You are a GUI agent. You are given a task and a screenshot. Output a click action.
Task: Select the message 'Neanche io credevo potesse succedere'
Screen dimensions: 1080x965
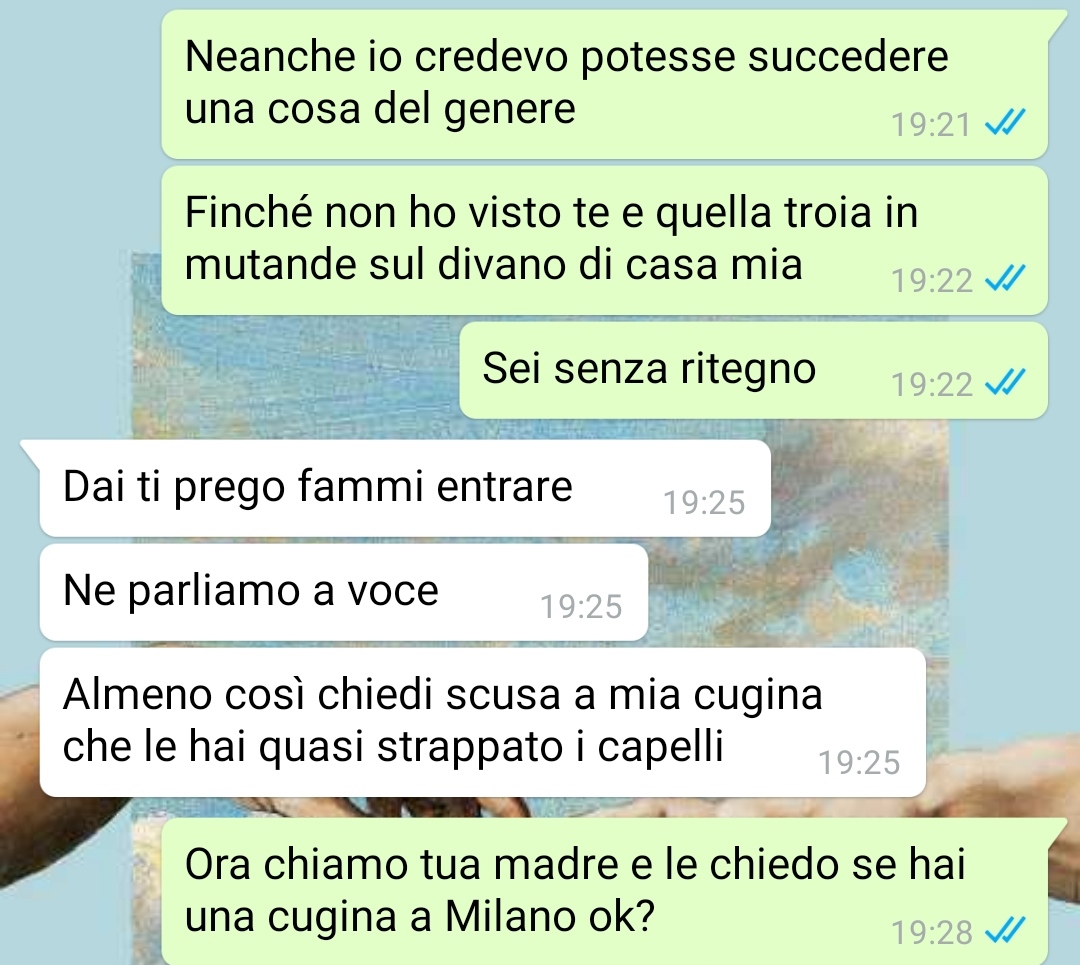pos(604,85)
